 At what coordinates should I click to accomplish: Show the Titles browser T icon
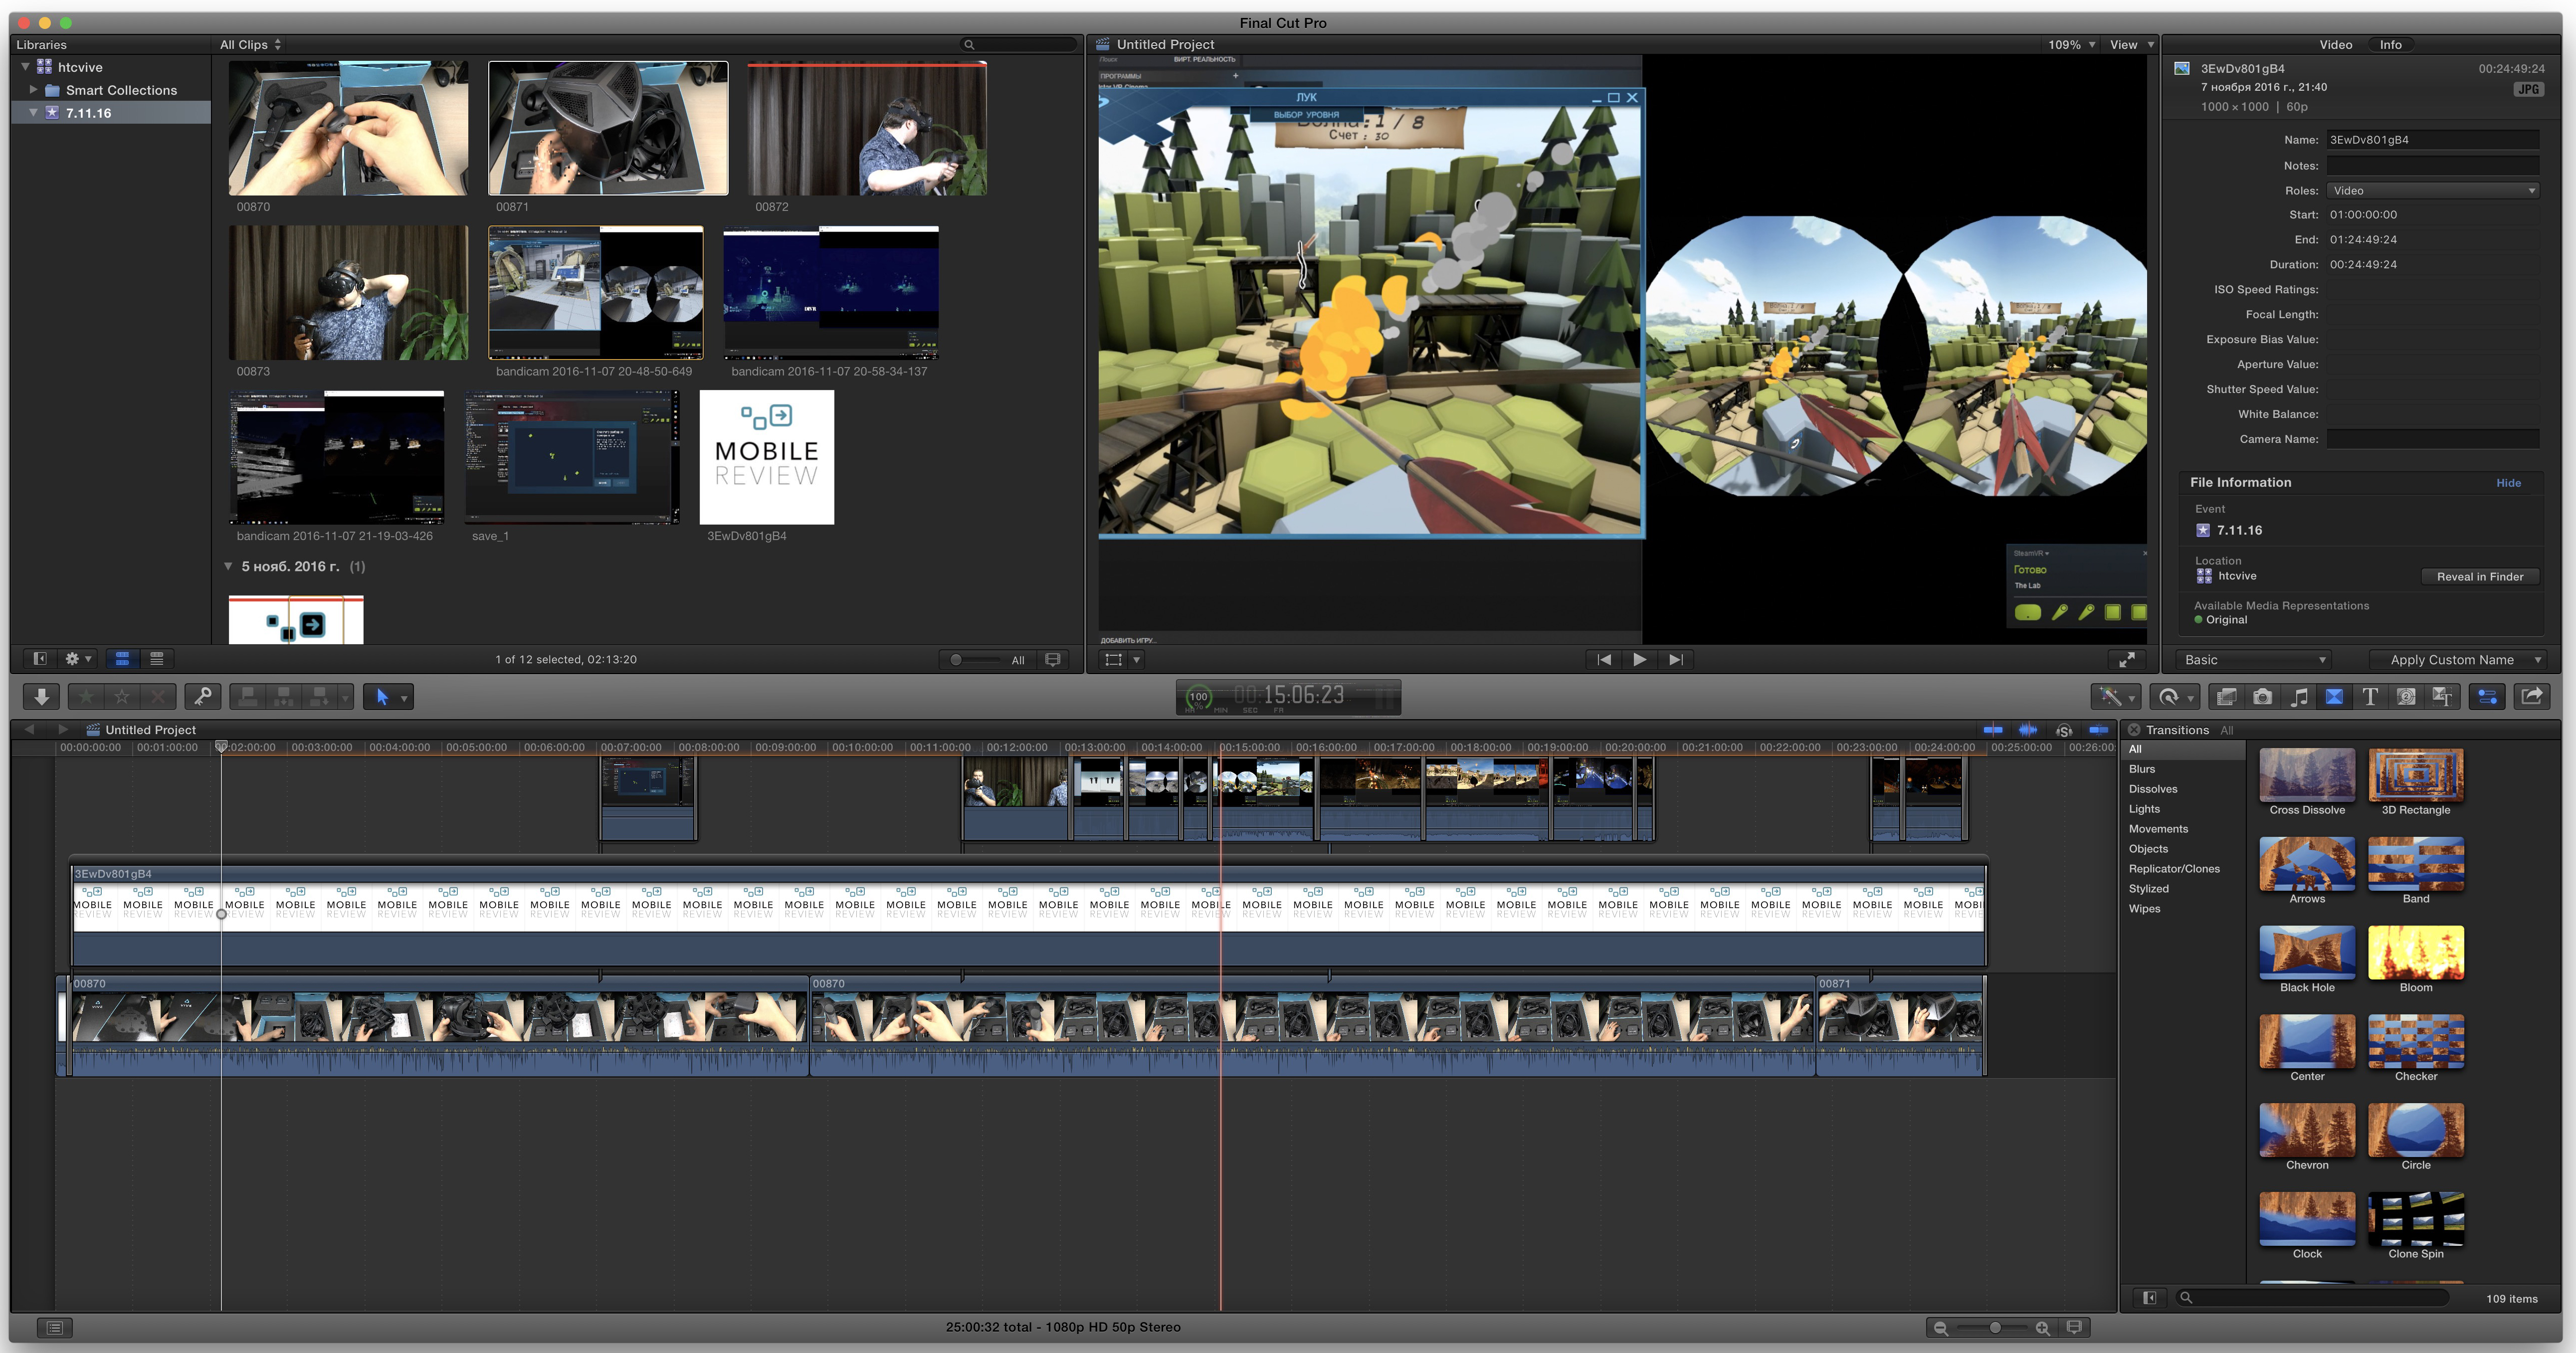[2370, 697]
